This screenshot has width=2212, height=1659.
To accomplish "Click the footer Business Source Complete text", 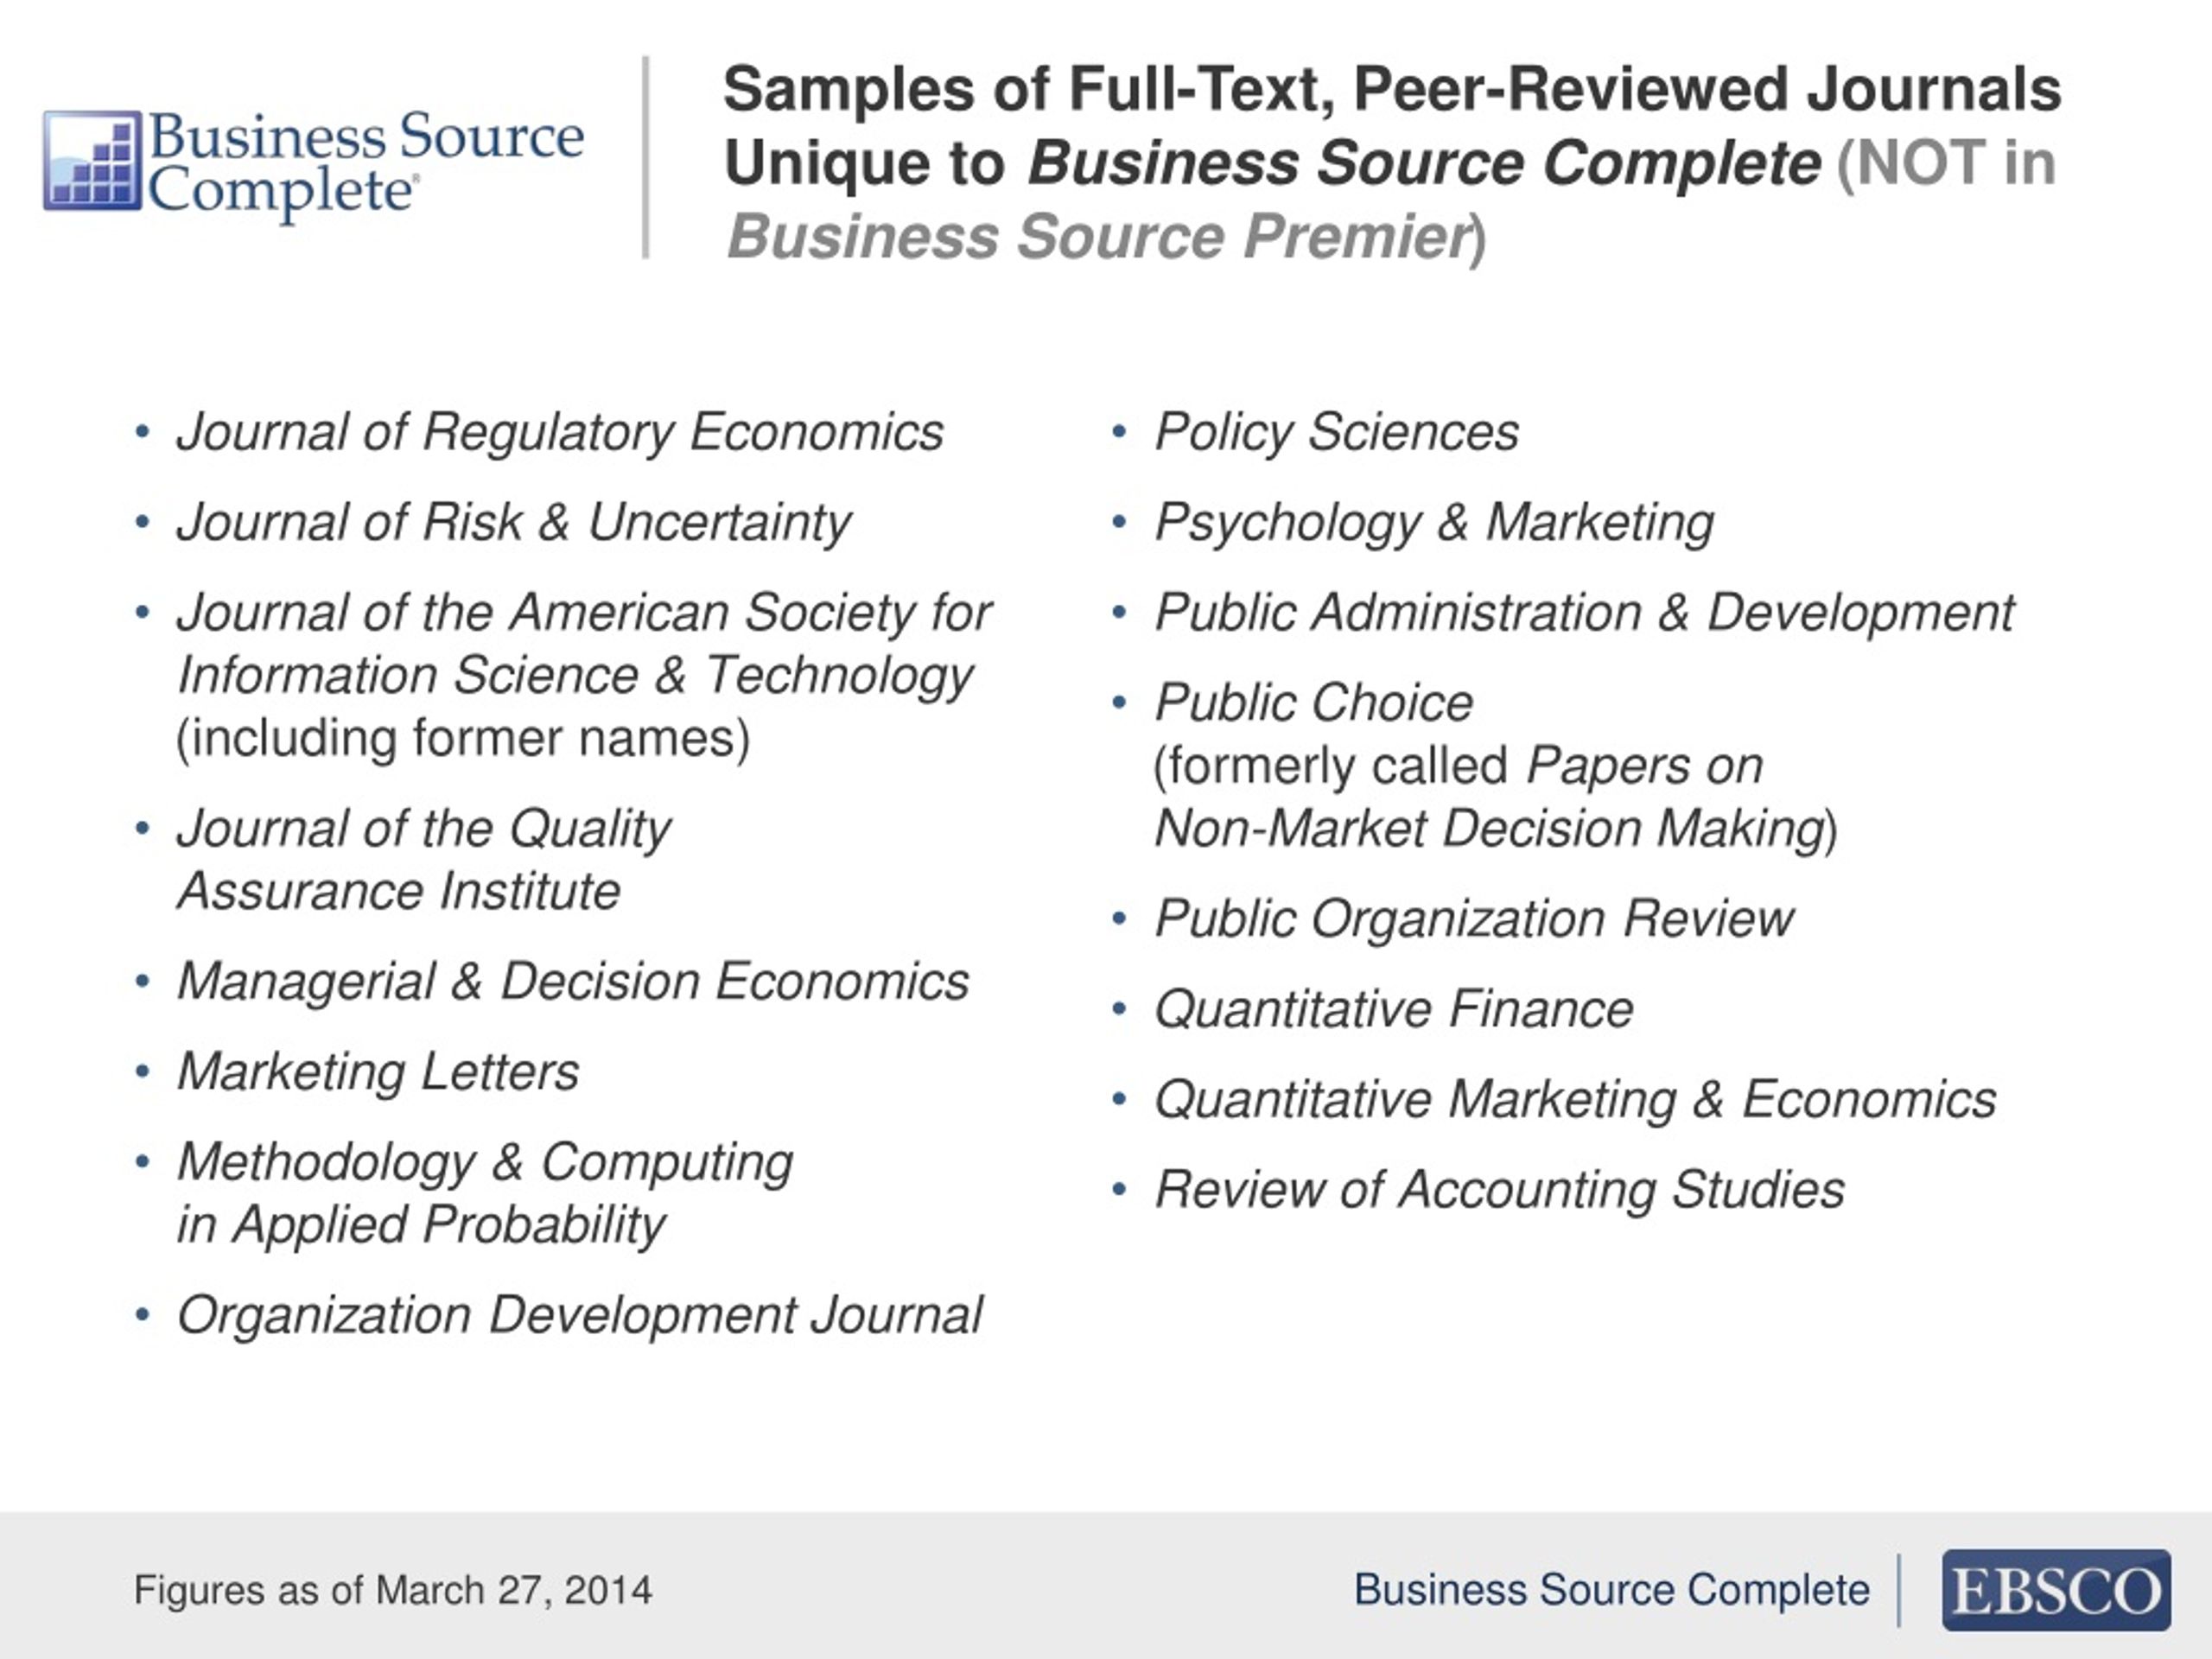I will (1611, 1590).
